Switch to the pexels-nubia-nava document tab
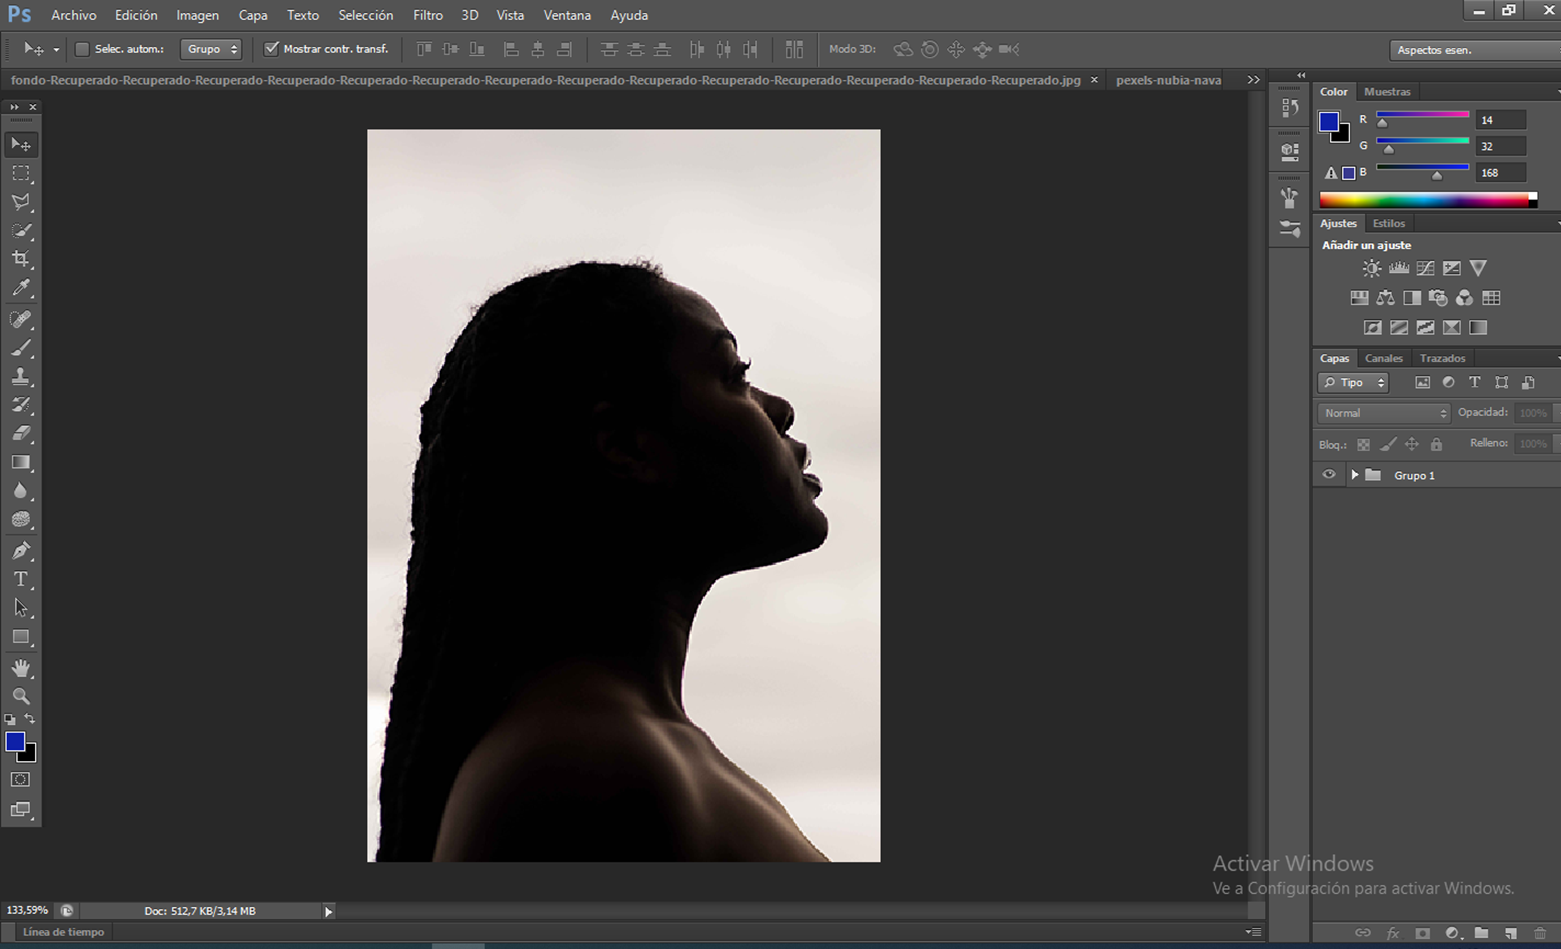 (1169, 80)
